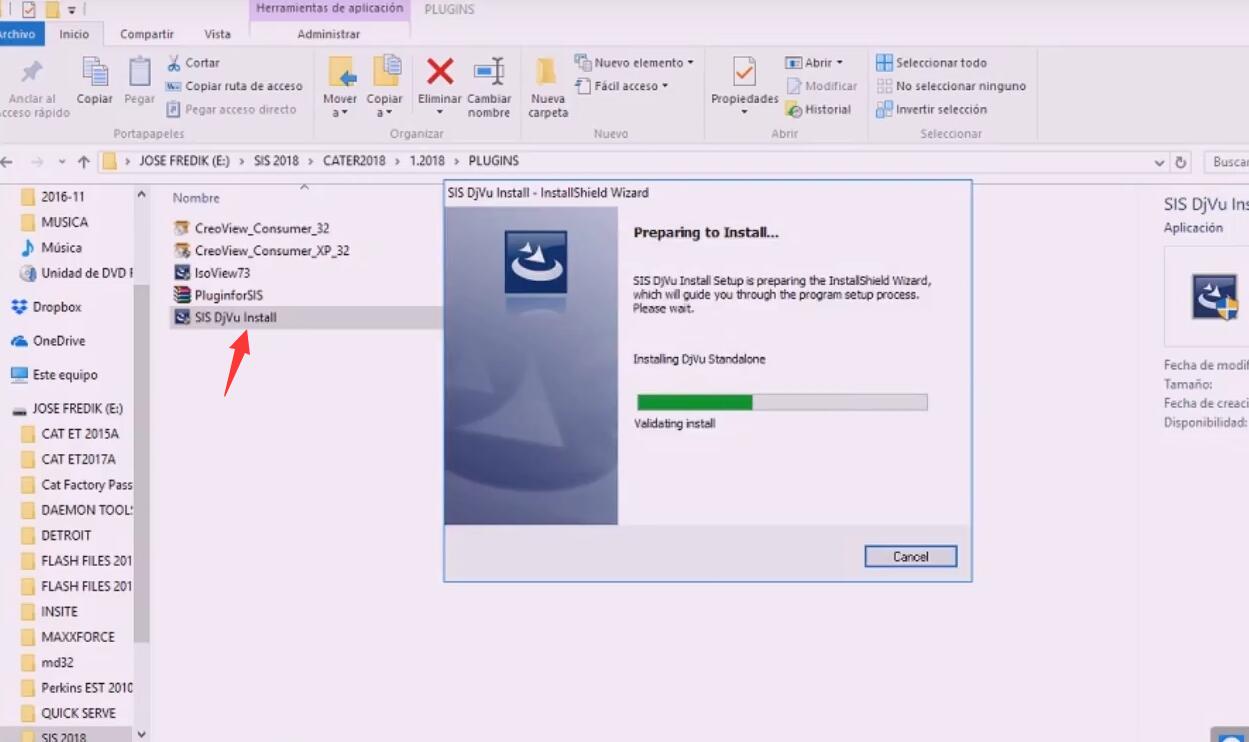Image resolution: width=1249 pixels, height=742 pixels.
Task: Click the quick access toolbar dropdown arrow
Action: 72,10
